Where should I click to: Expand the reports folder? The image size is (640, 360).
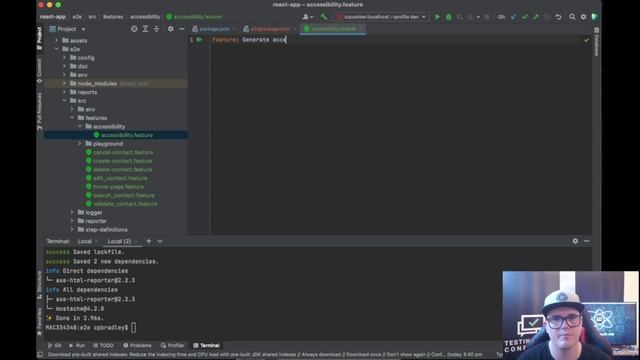64,92
